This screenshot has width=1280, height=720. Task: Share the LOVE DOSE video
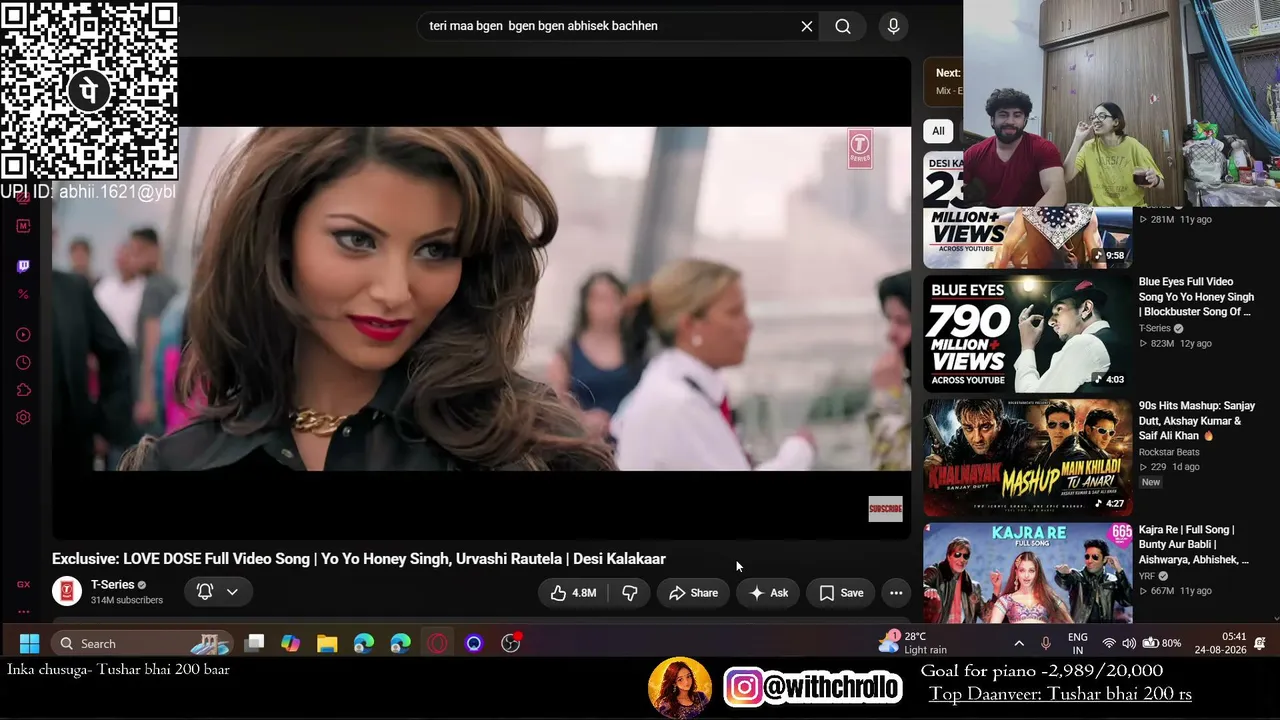coord(693,593)
